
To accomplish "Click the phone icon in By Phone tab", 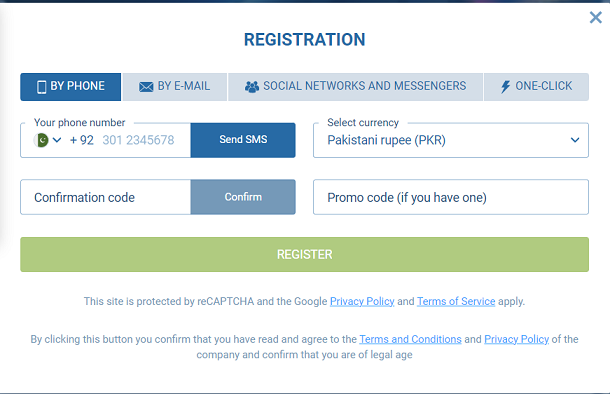I will pyautogui.click(x=41, y=87).
